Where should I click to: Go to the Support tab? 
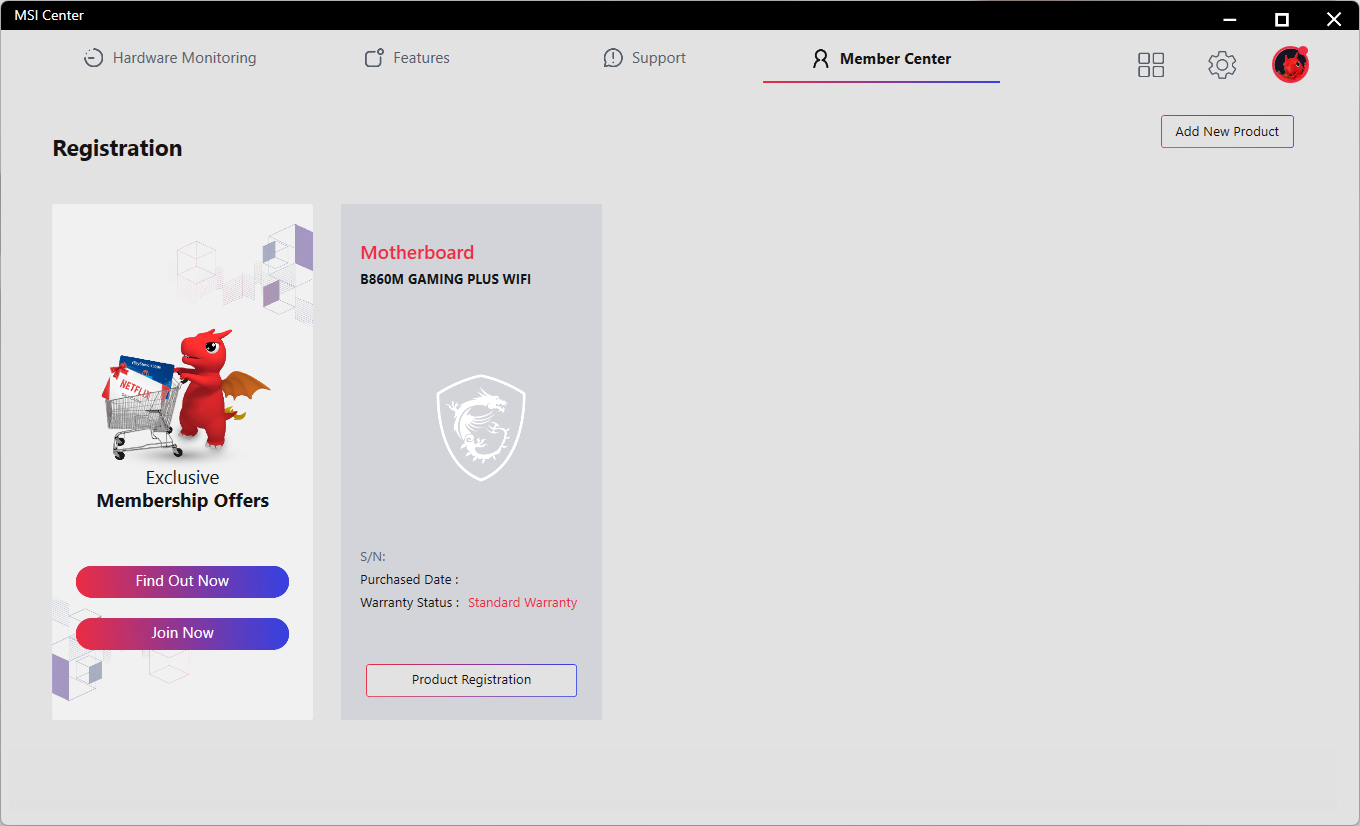point(644,58)
